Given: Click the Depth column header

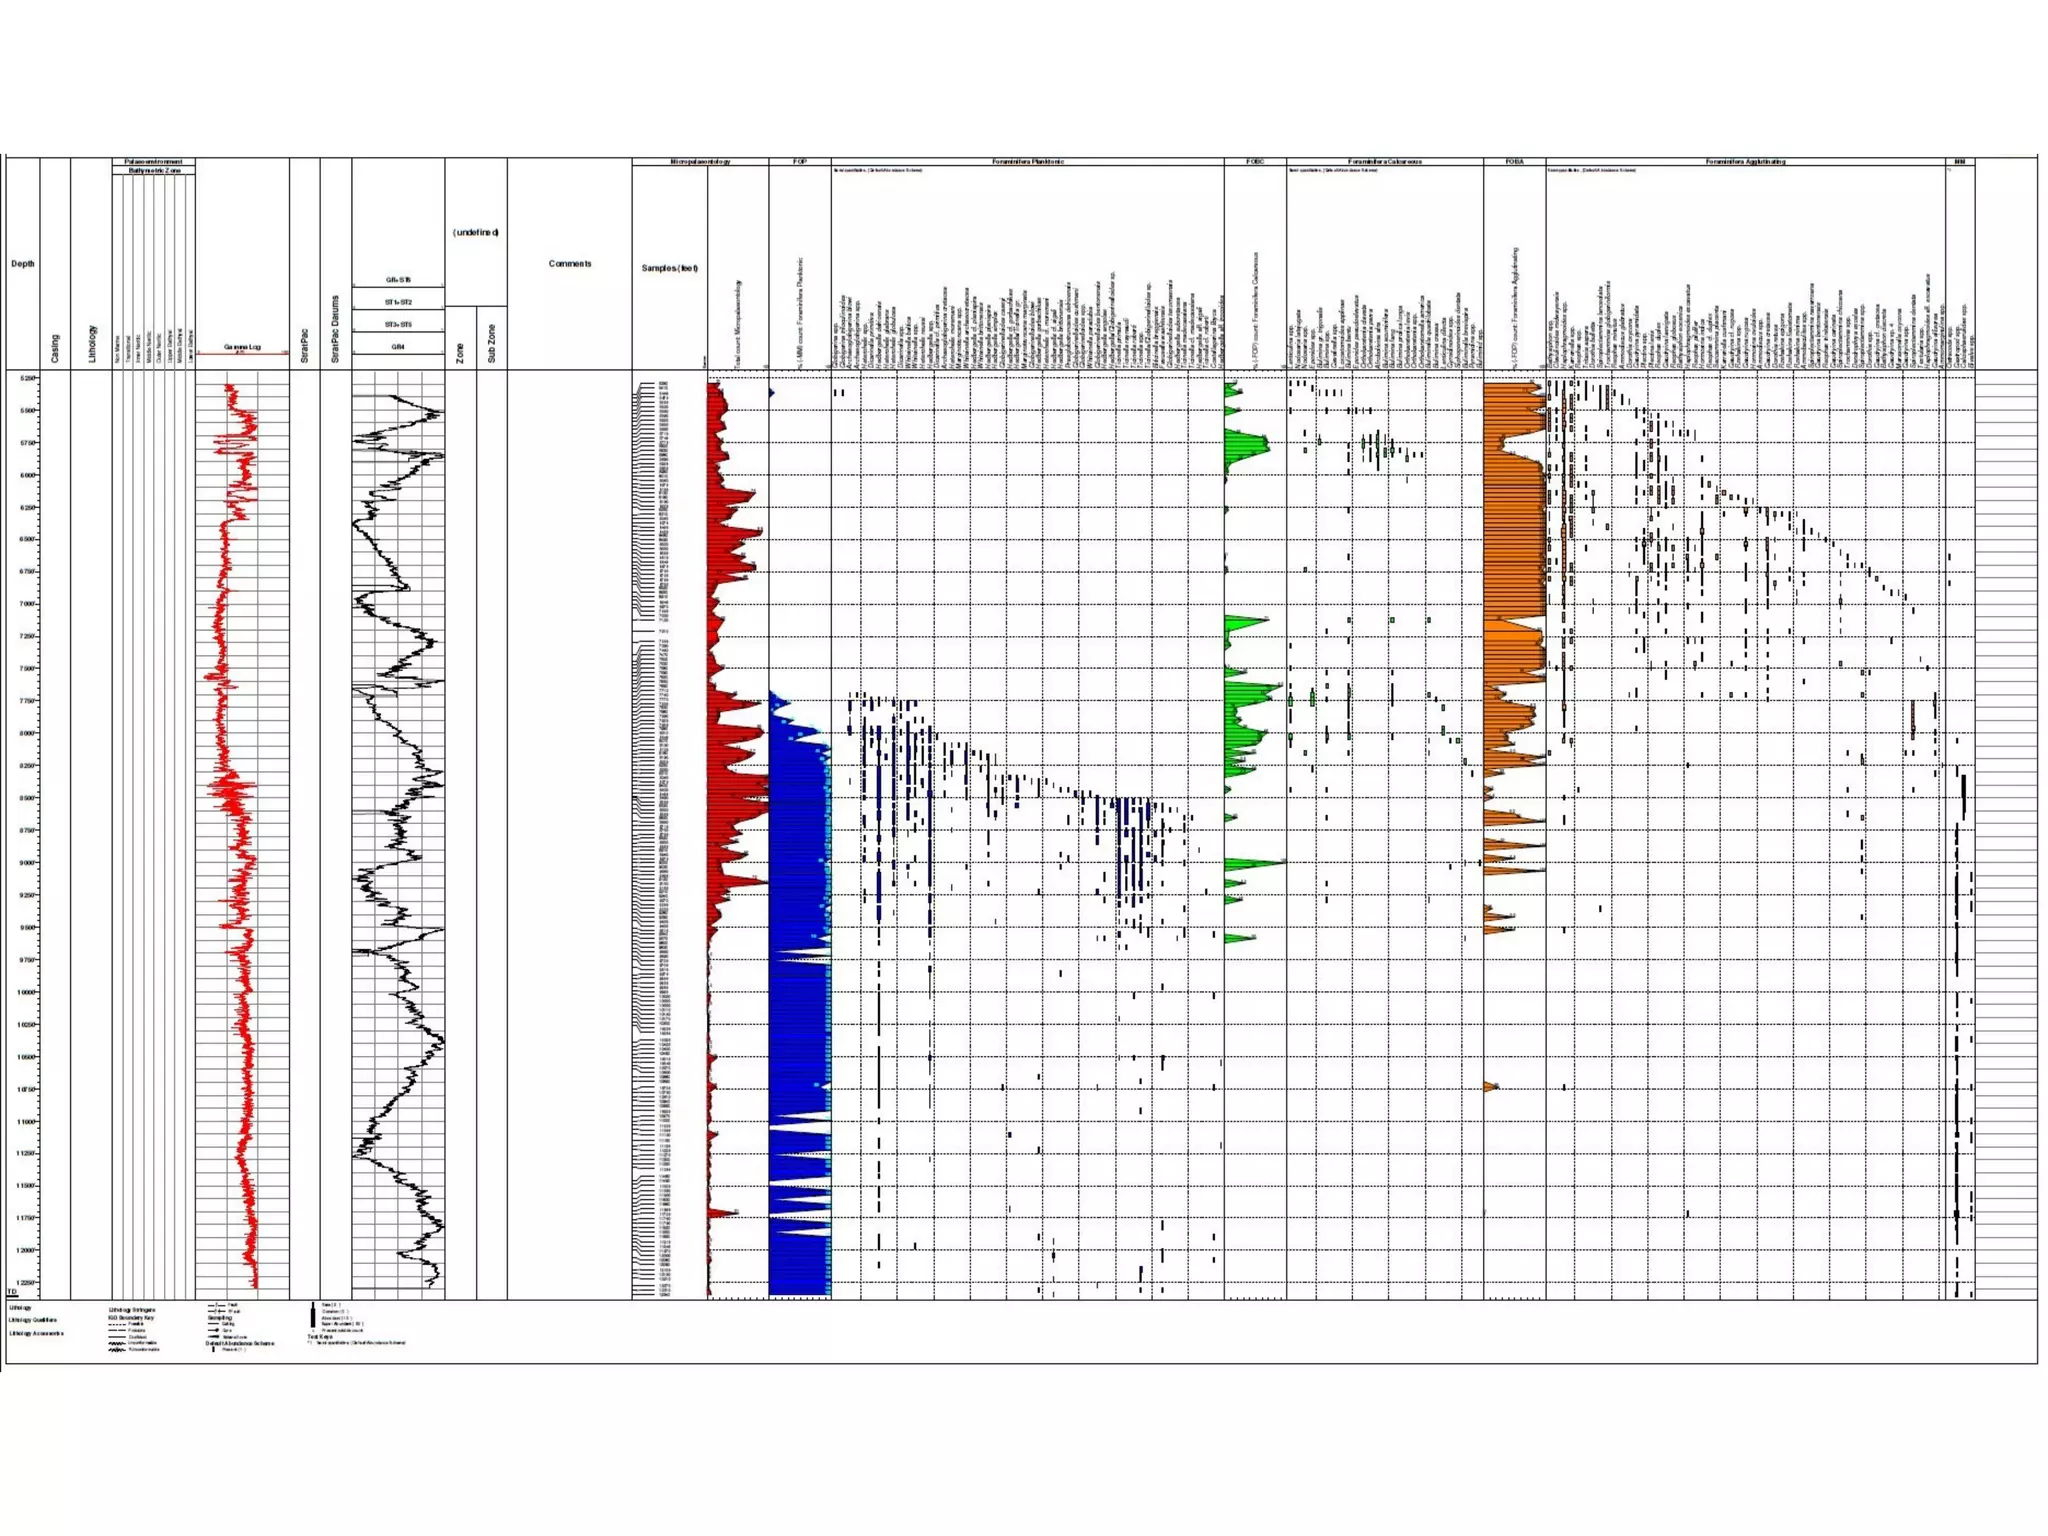Looking at the screenshot, I should (x=22, y=264).
